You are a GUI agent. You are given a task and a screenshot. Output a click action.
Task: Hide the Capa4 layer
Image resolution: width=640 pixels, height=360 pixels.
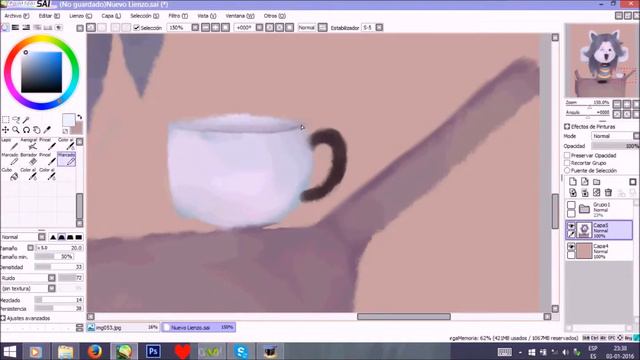coord(571,247)
